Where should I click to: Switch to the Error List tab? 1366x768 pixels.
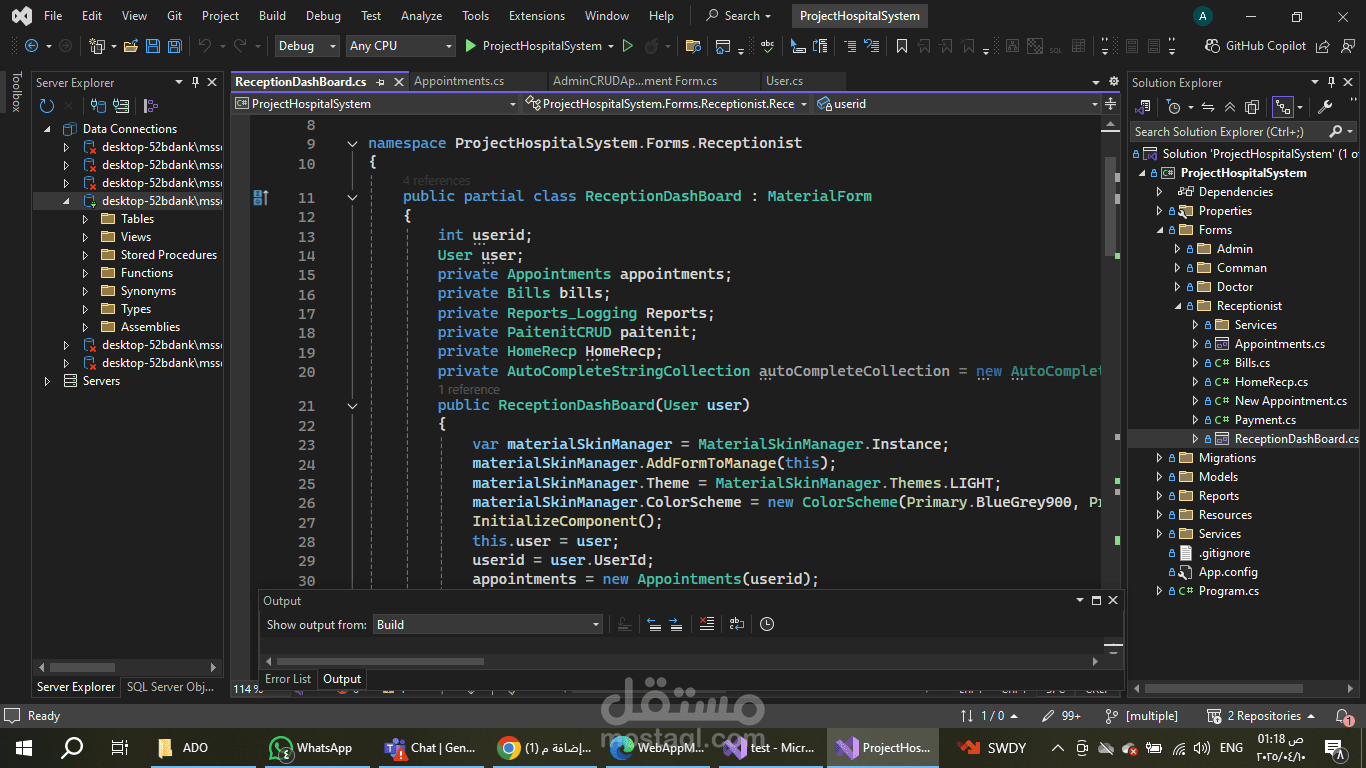click(x=288, y=679)
